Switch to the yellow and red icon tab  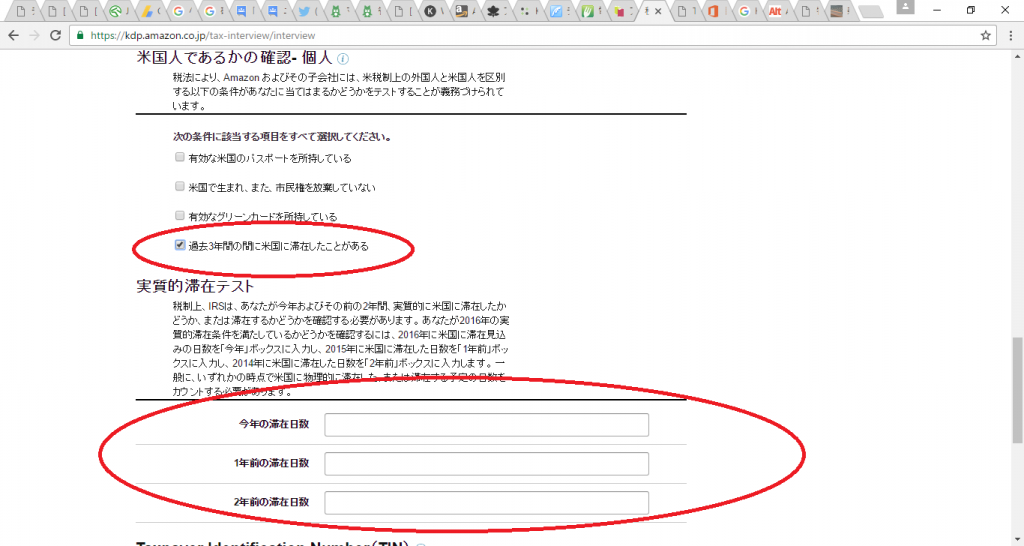click(x=623, y=11)
